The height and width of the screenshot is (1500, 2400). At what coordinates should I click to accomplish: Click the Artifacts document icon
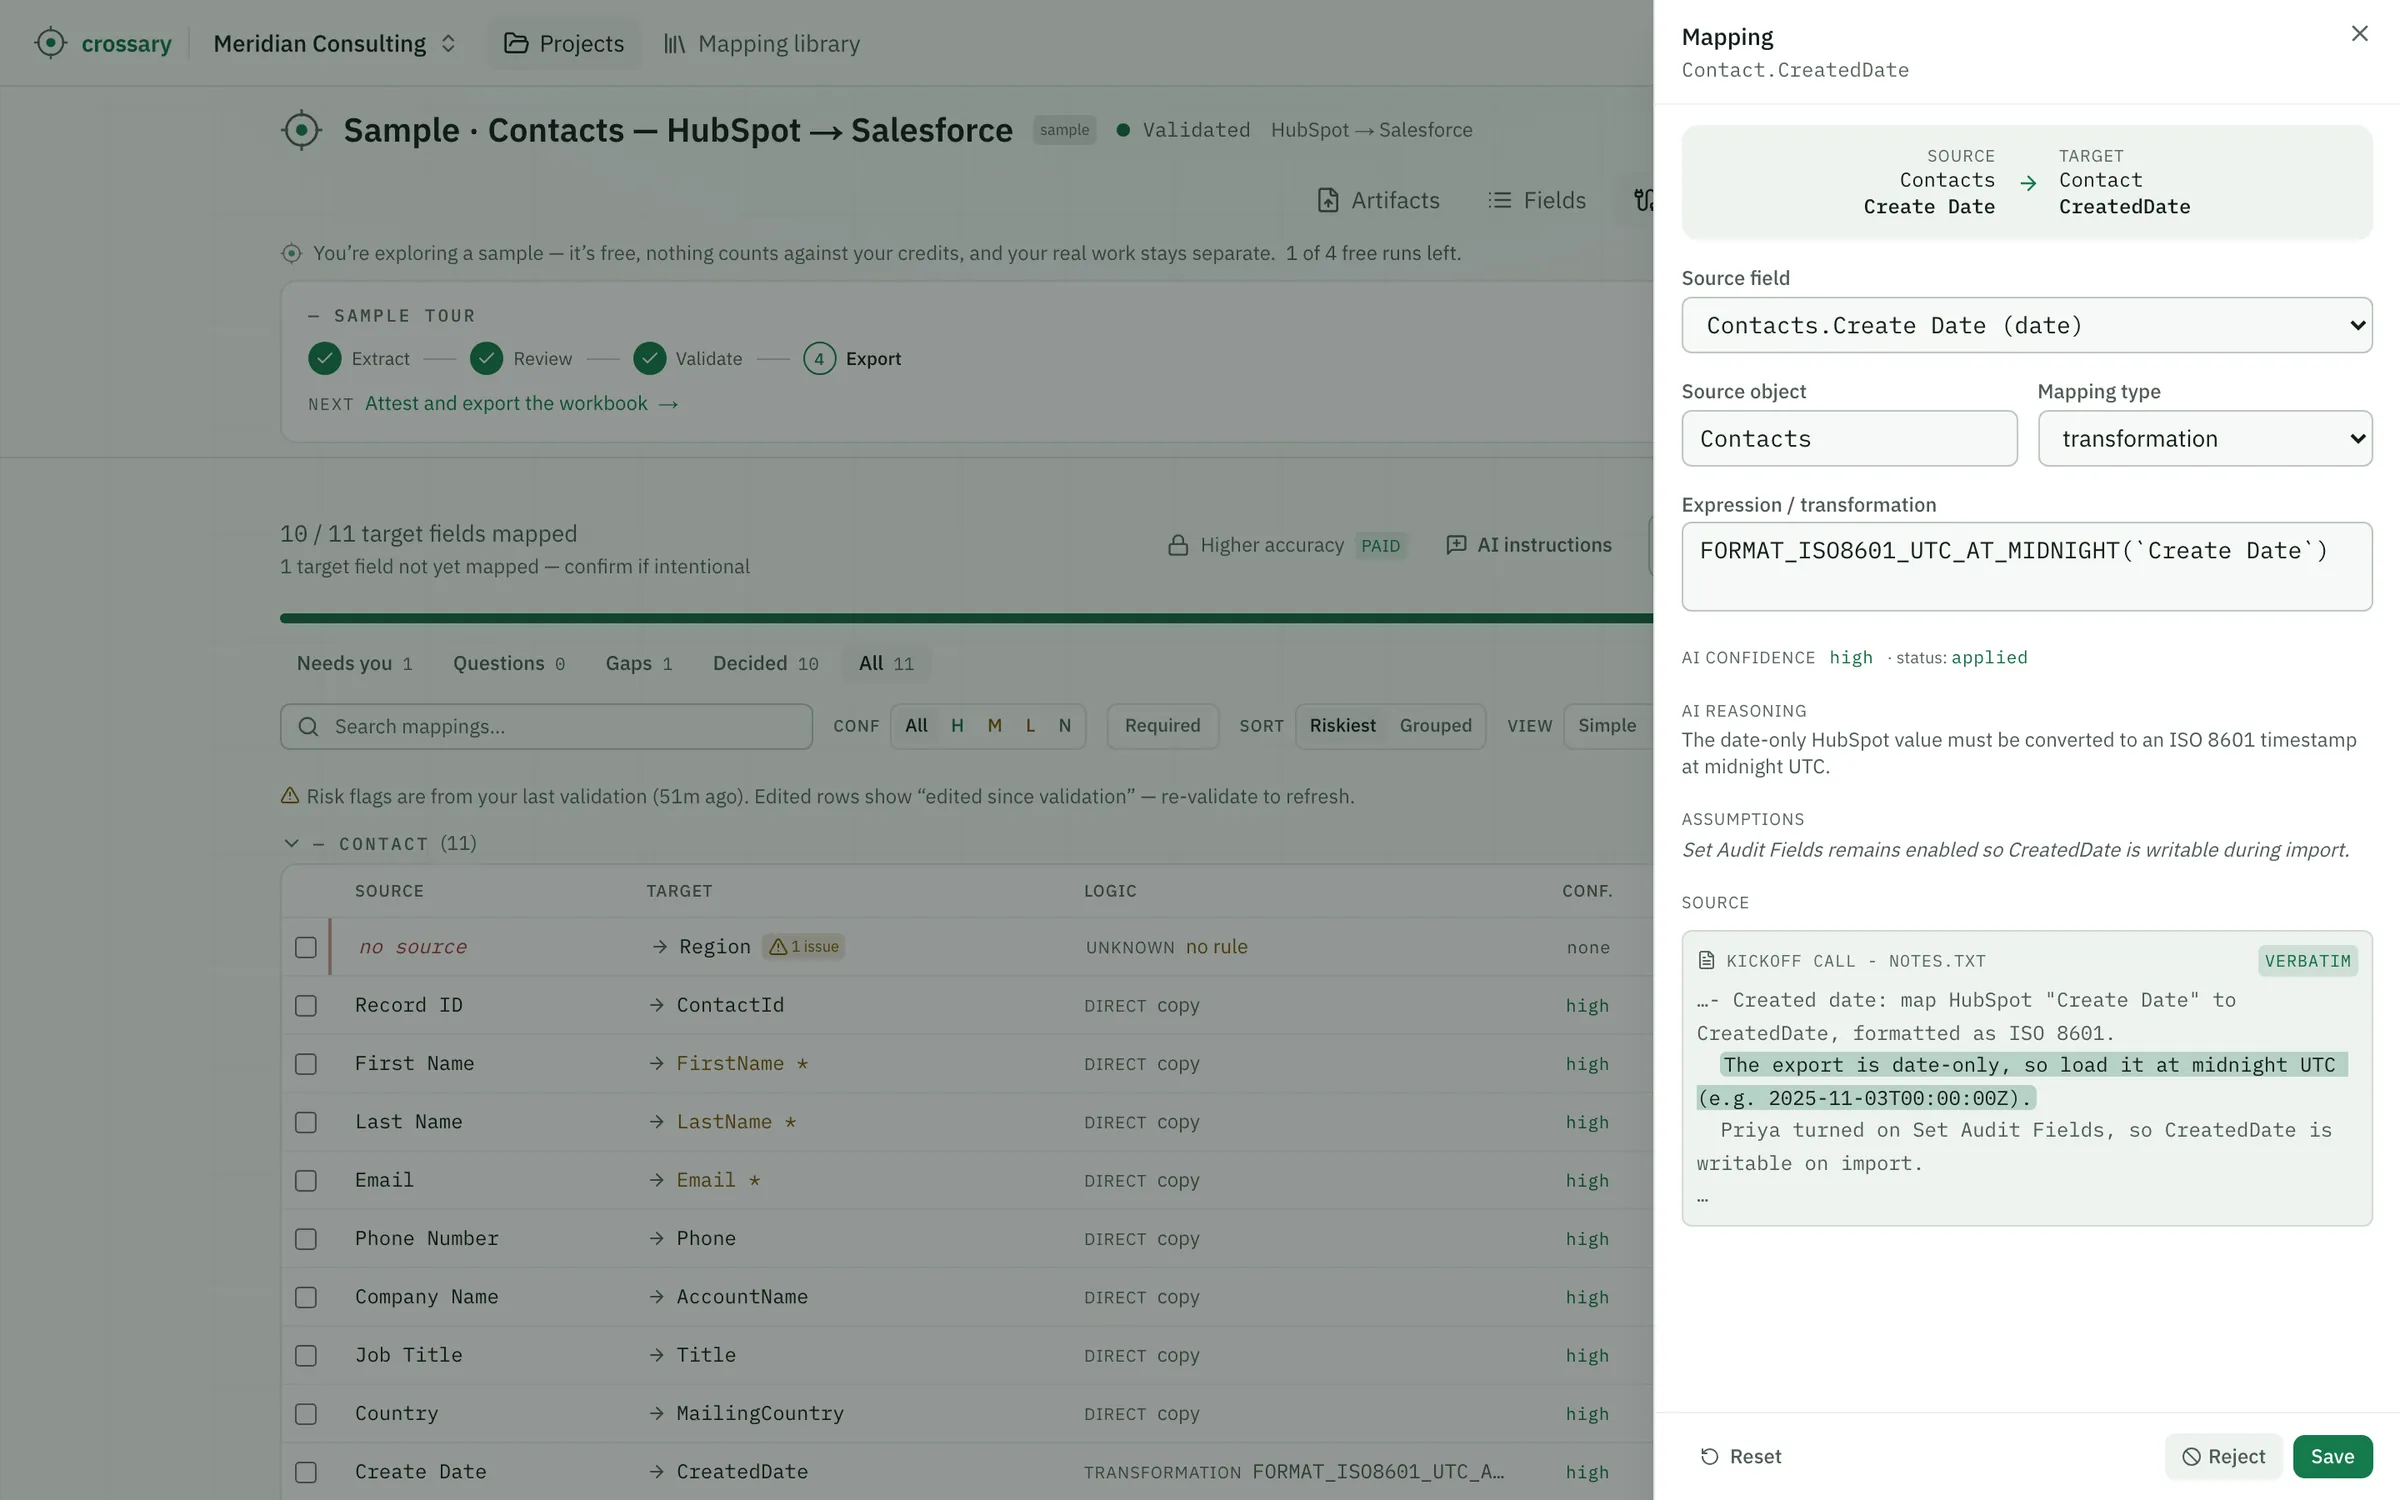(1328, 200)
